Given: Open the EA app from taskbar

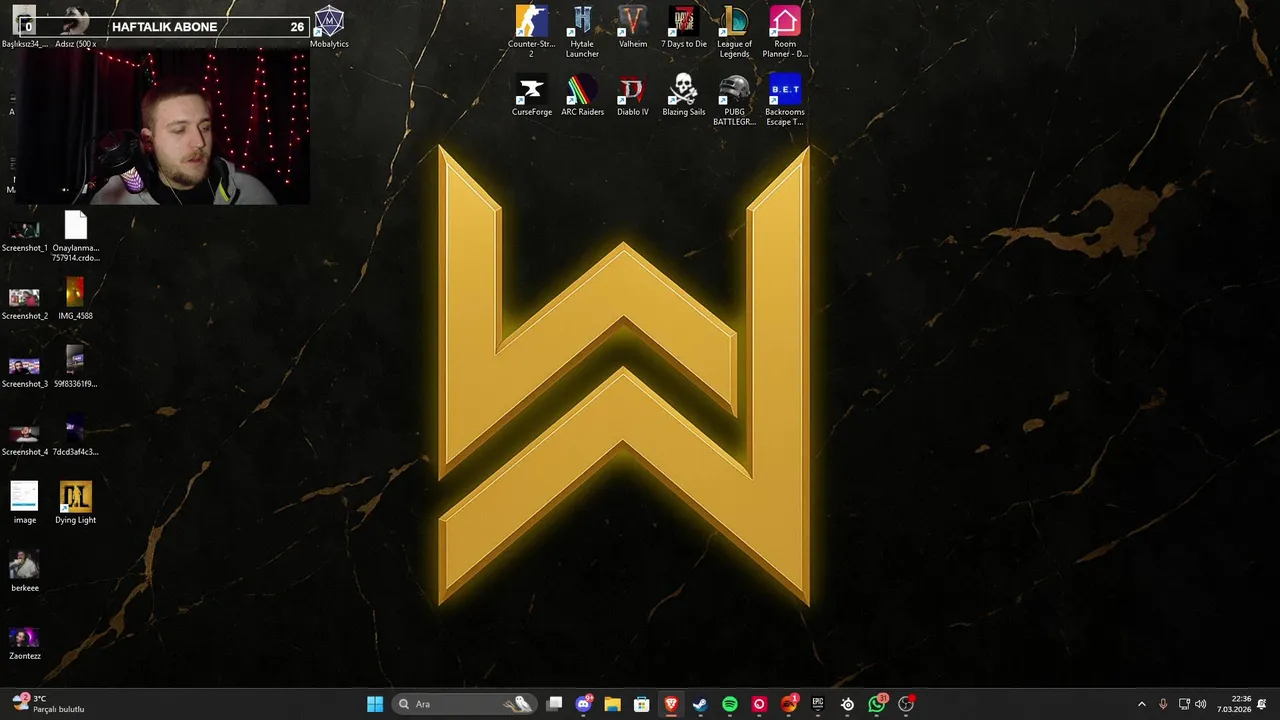Looking at the screenshot, I should (789, 704).
